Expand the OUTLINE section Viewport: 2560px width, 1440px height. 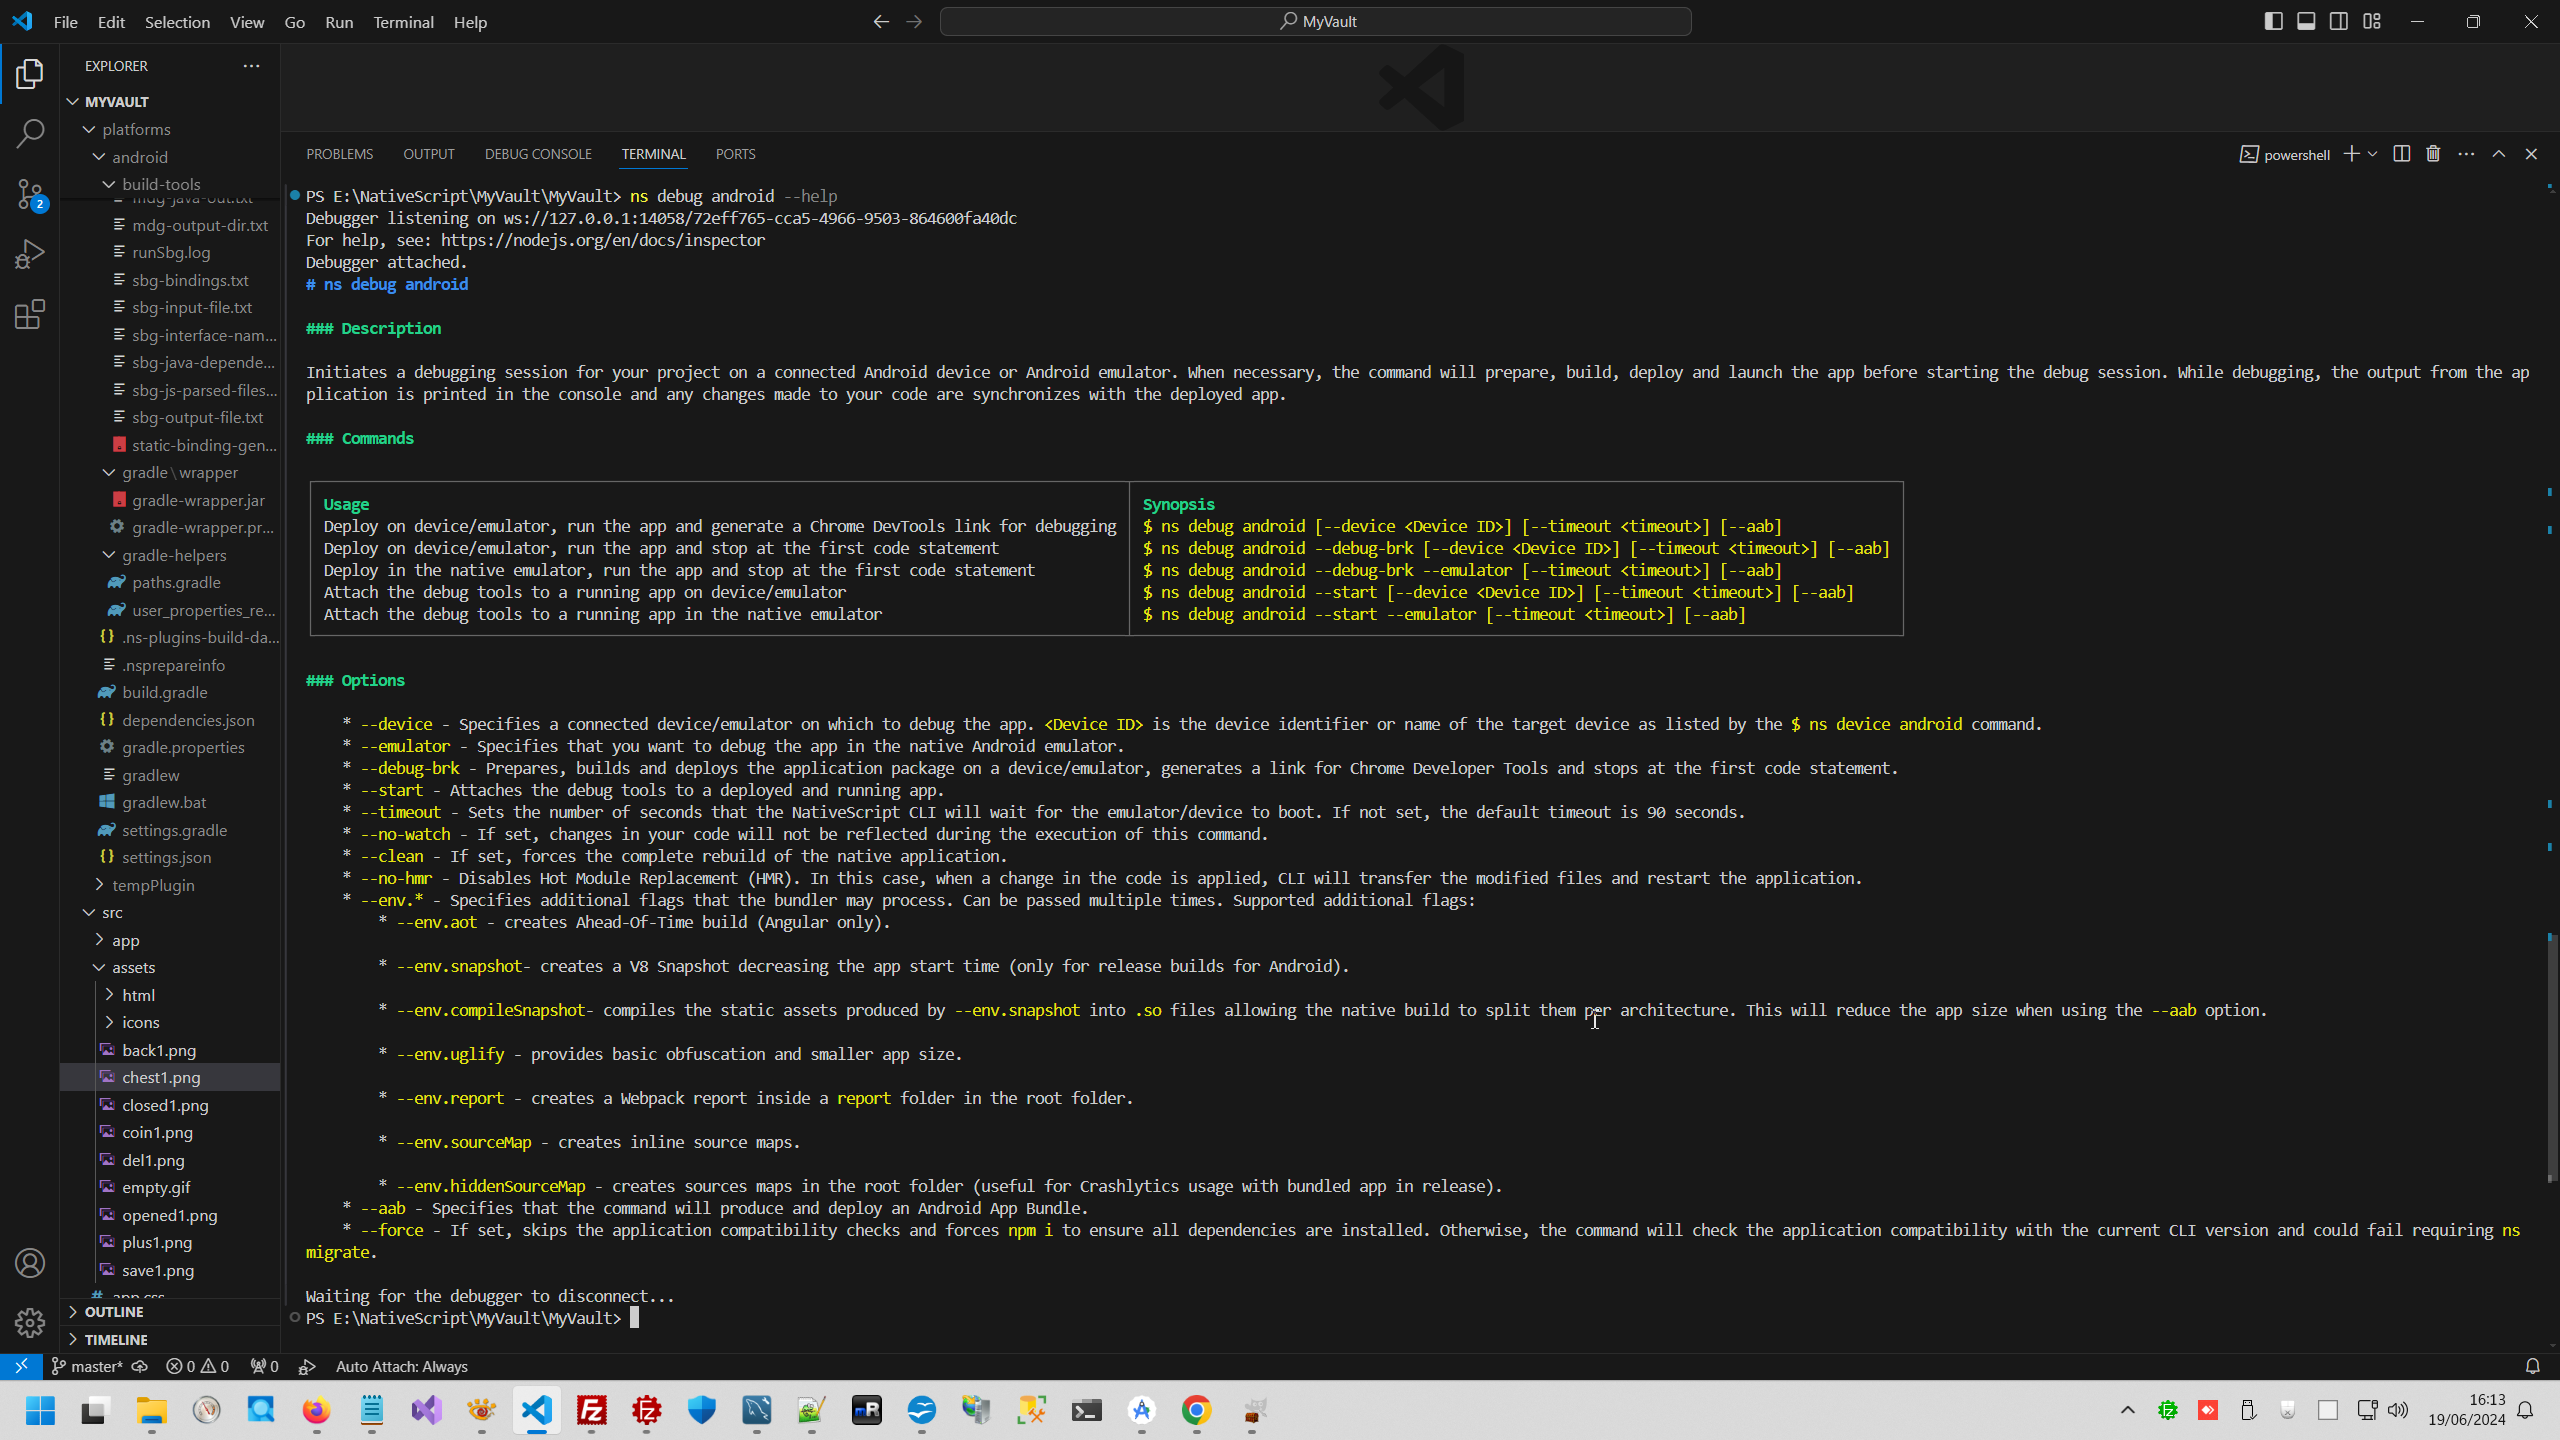[113, 1312]
